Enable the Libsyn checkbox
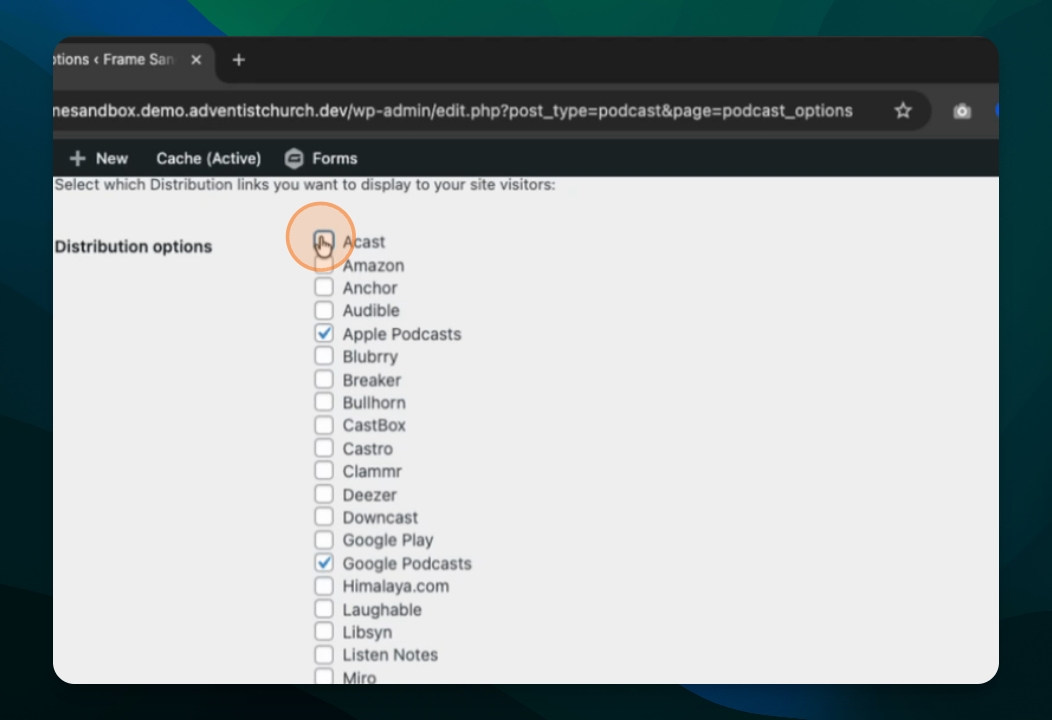 (x=324, y=631)
